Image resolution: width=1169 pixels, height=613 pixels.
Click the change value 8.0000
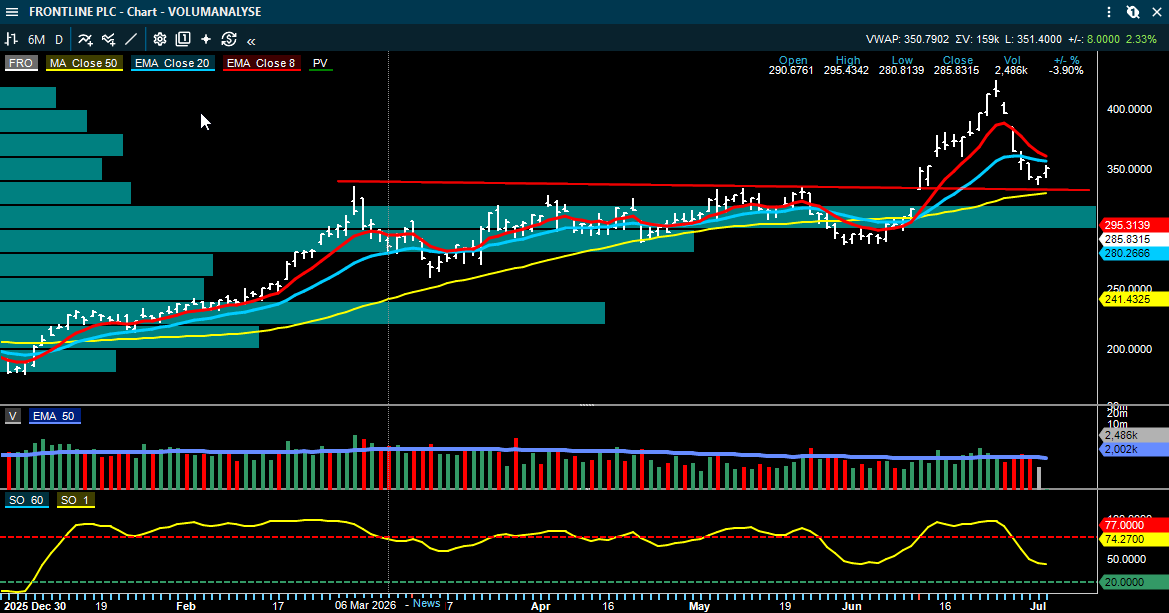pos(1103,40)
